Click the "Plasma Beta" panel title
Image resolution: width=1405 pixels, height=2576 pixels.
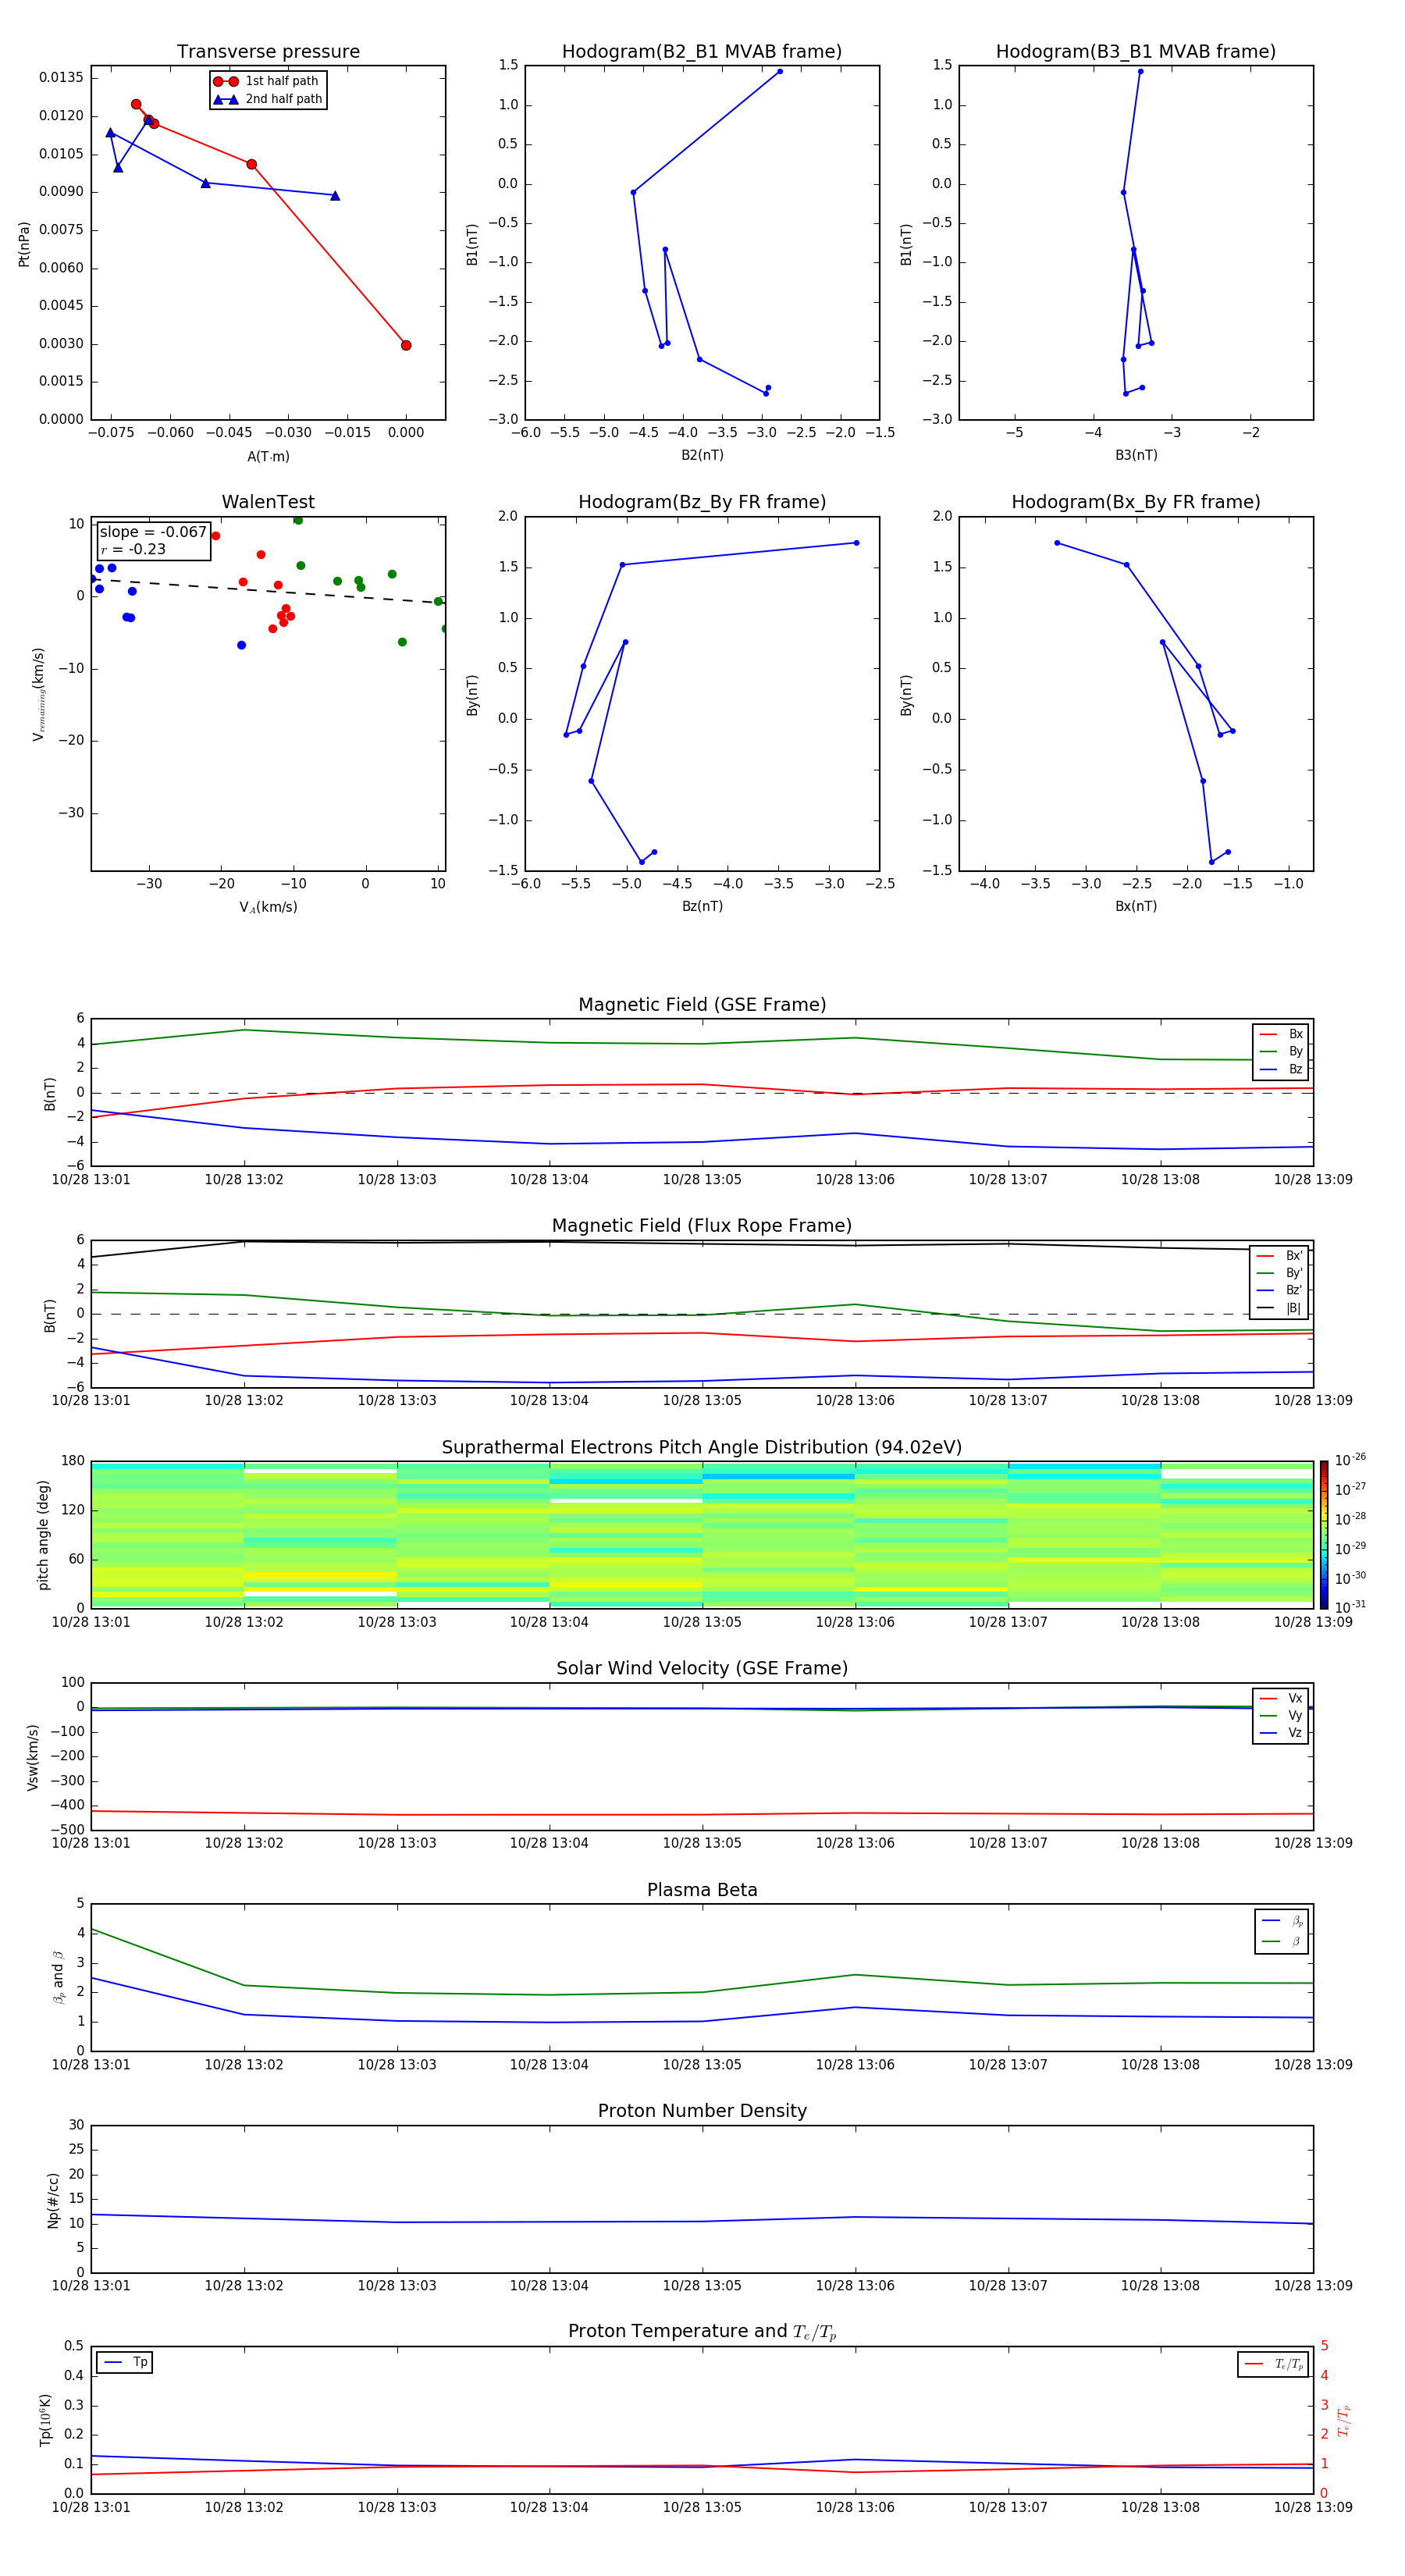coord(702,1890)
